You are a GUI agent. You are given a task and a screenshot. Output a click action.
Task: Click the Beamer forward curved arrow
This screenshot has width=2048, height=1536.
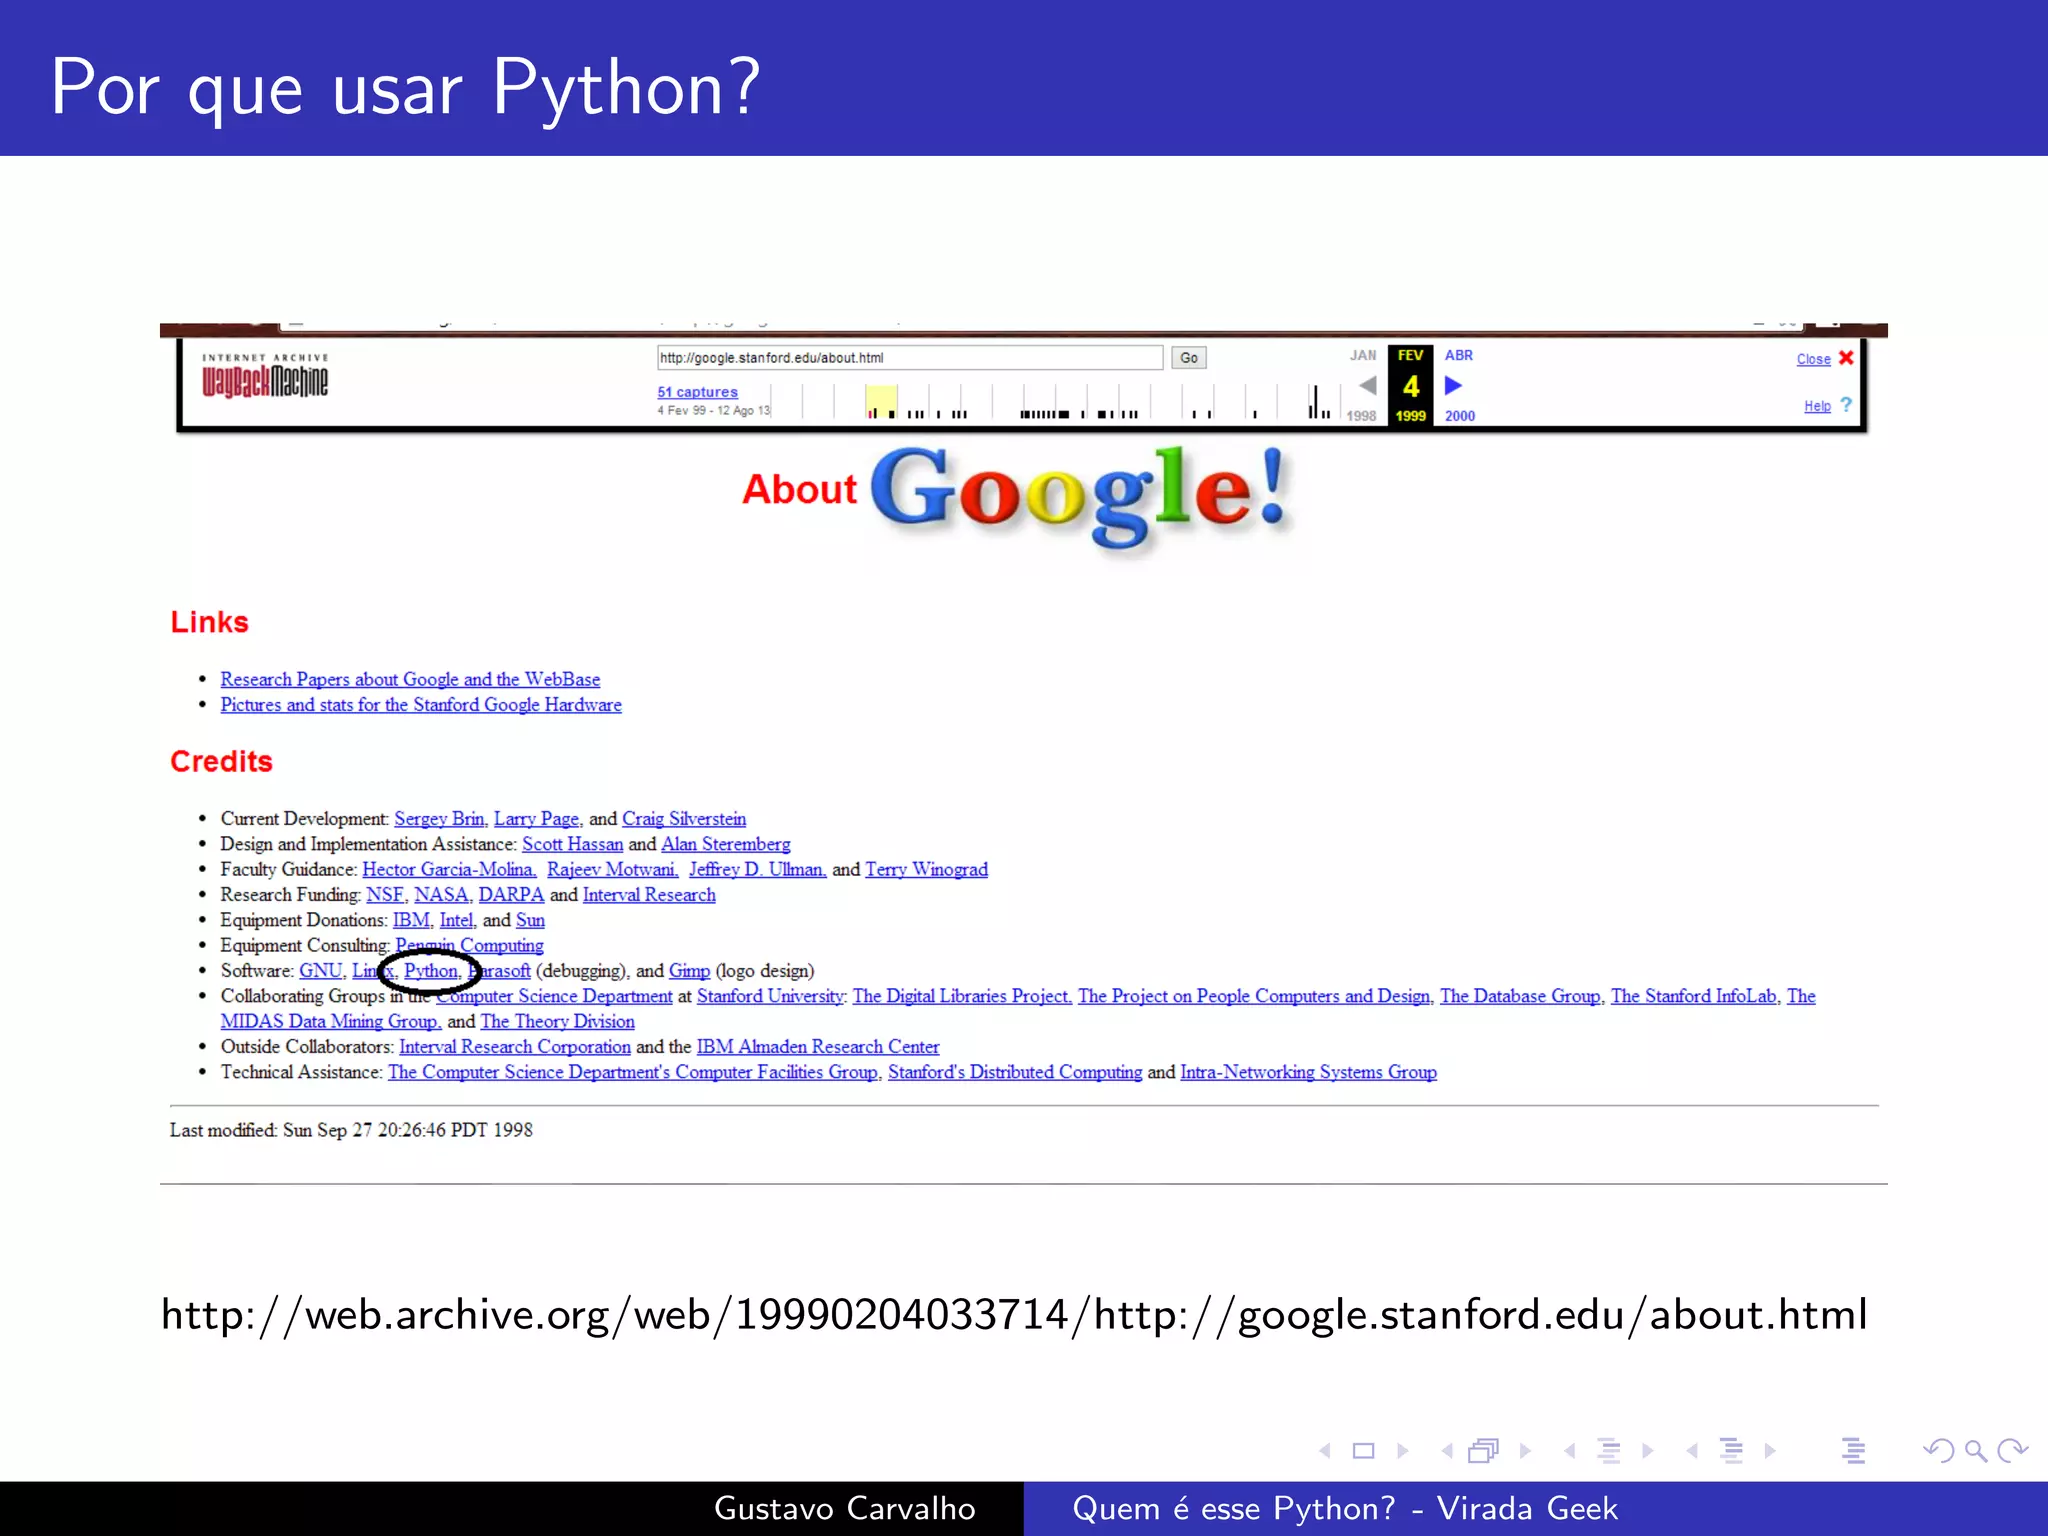pos(2012,1450)
